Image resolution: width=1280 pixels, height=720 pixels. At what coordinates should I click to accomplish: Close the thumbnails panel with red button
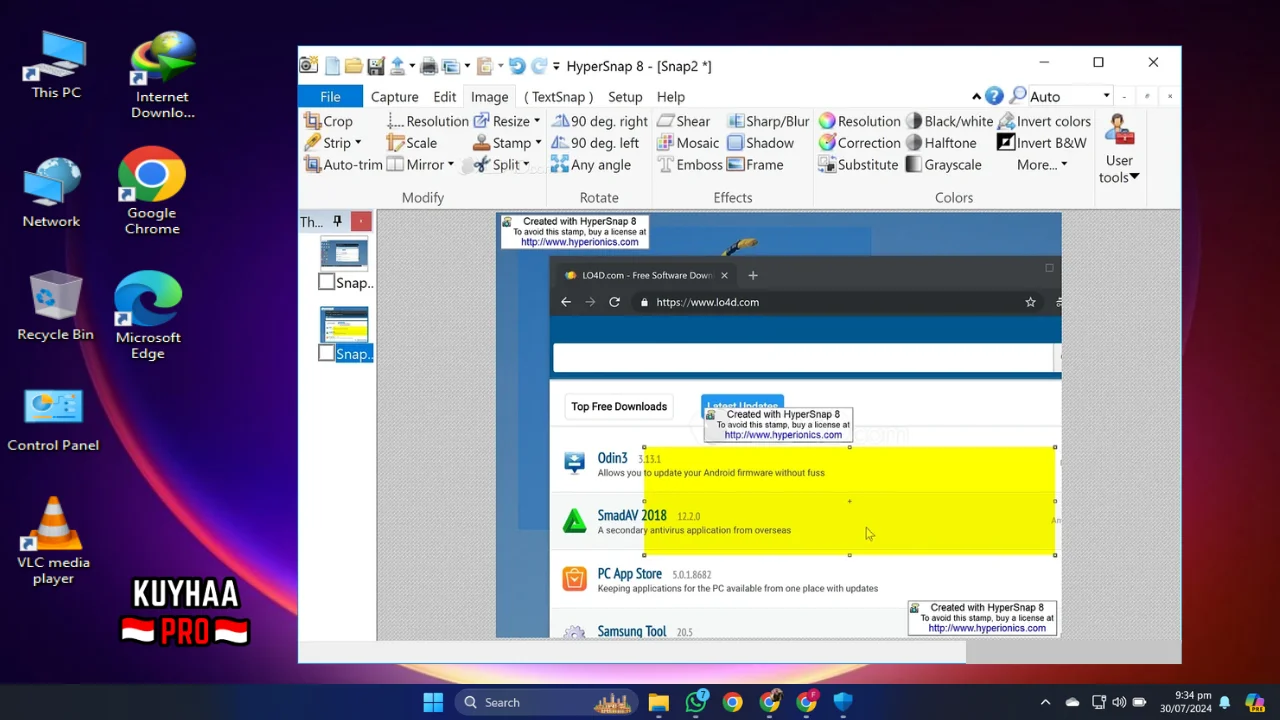click(361, 221)
